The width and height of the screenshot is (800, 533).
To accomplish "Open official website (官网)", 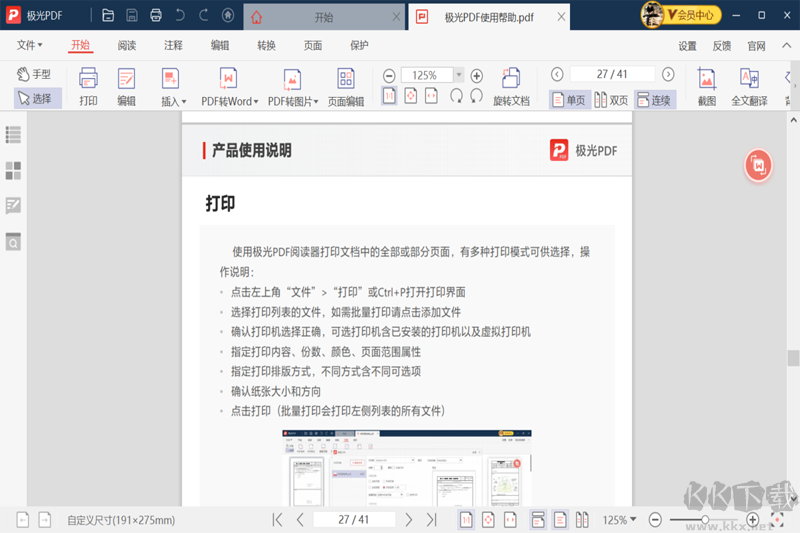I will 756,46.
